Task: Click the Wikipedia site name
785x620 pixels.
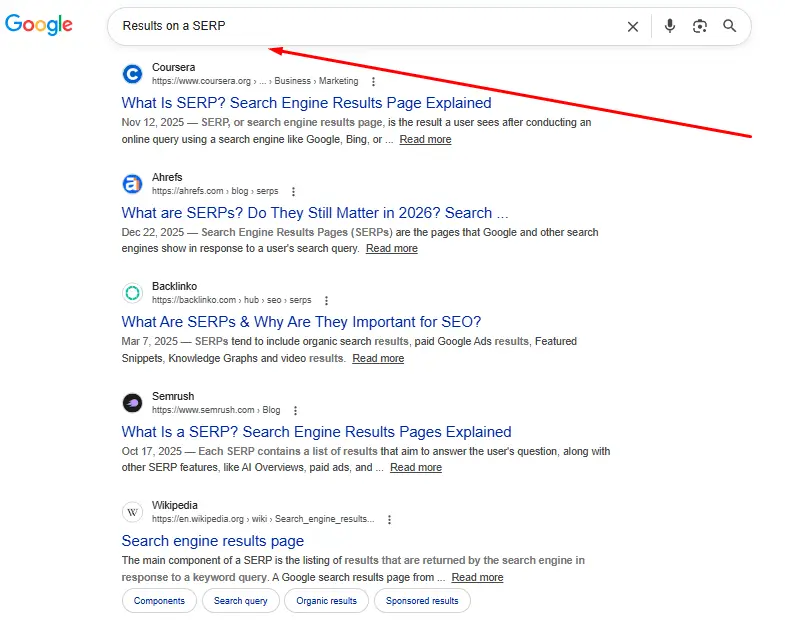Action: tap(175, 505)
